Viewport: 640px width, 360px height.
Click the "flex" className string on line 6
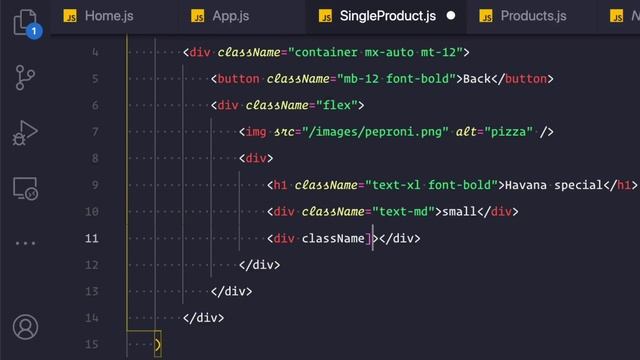click(337, 105)
